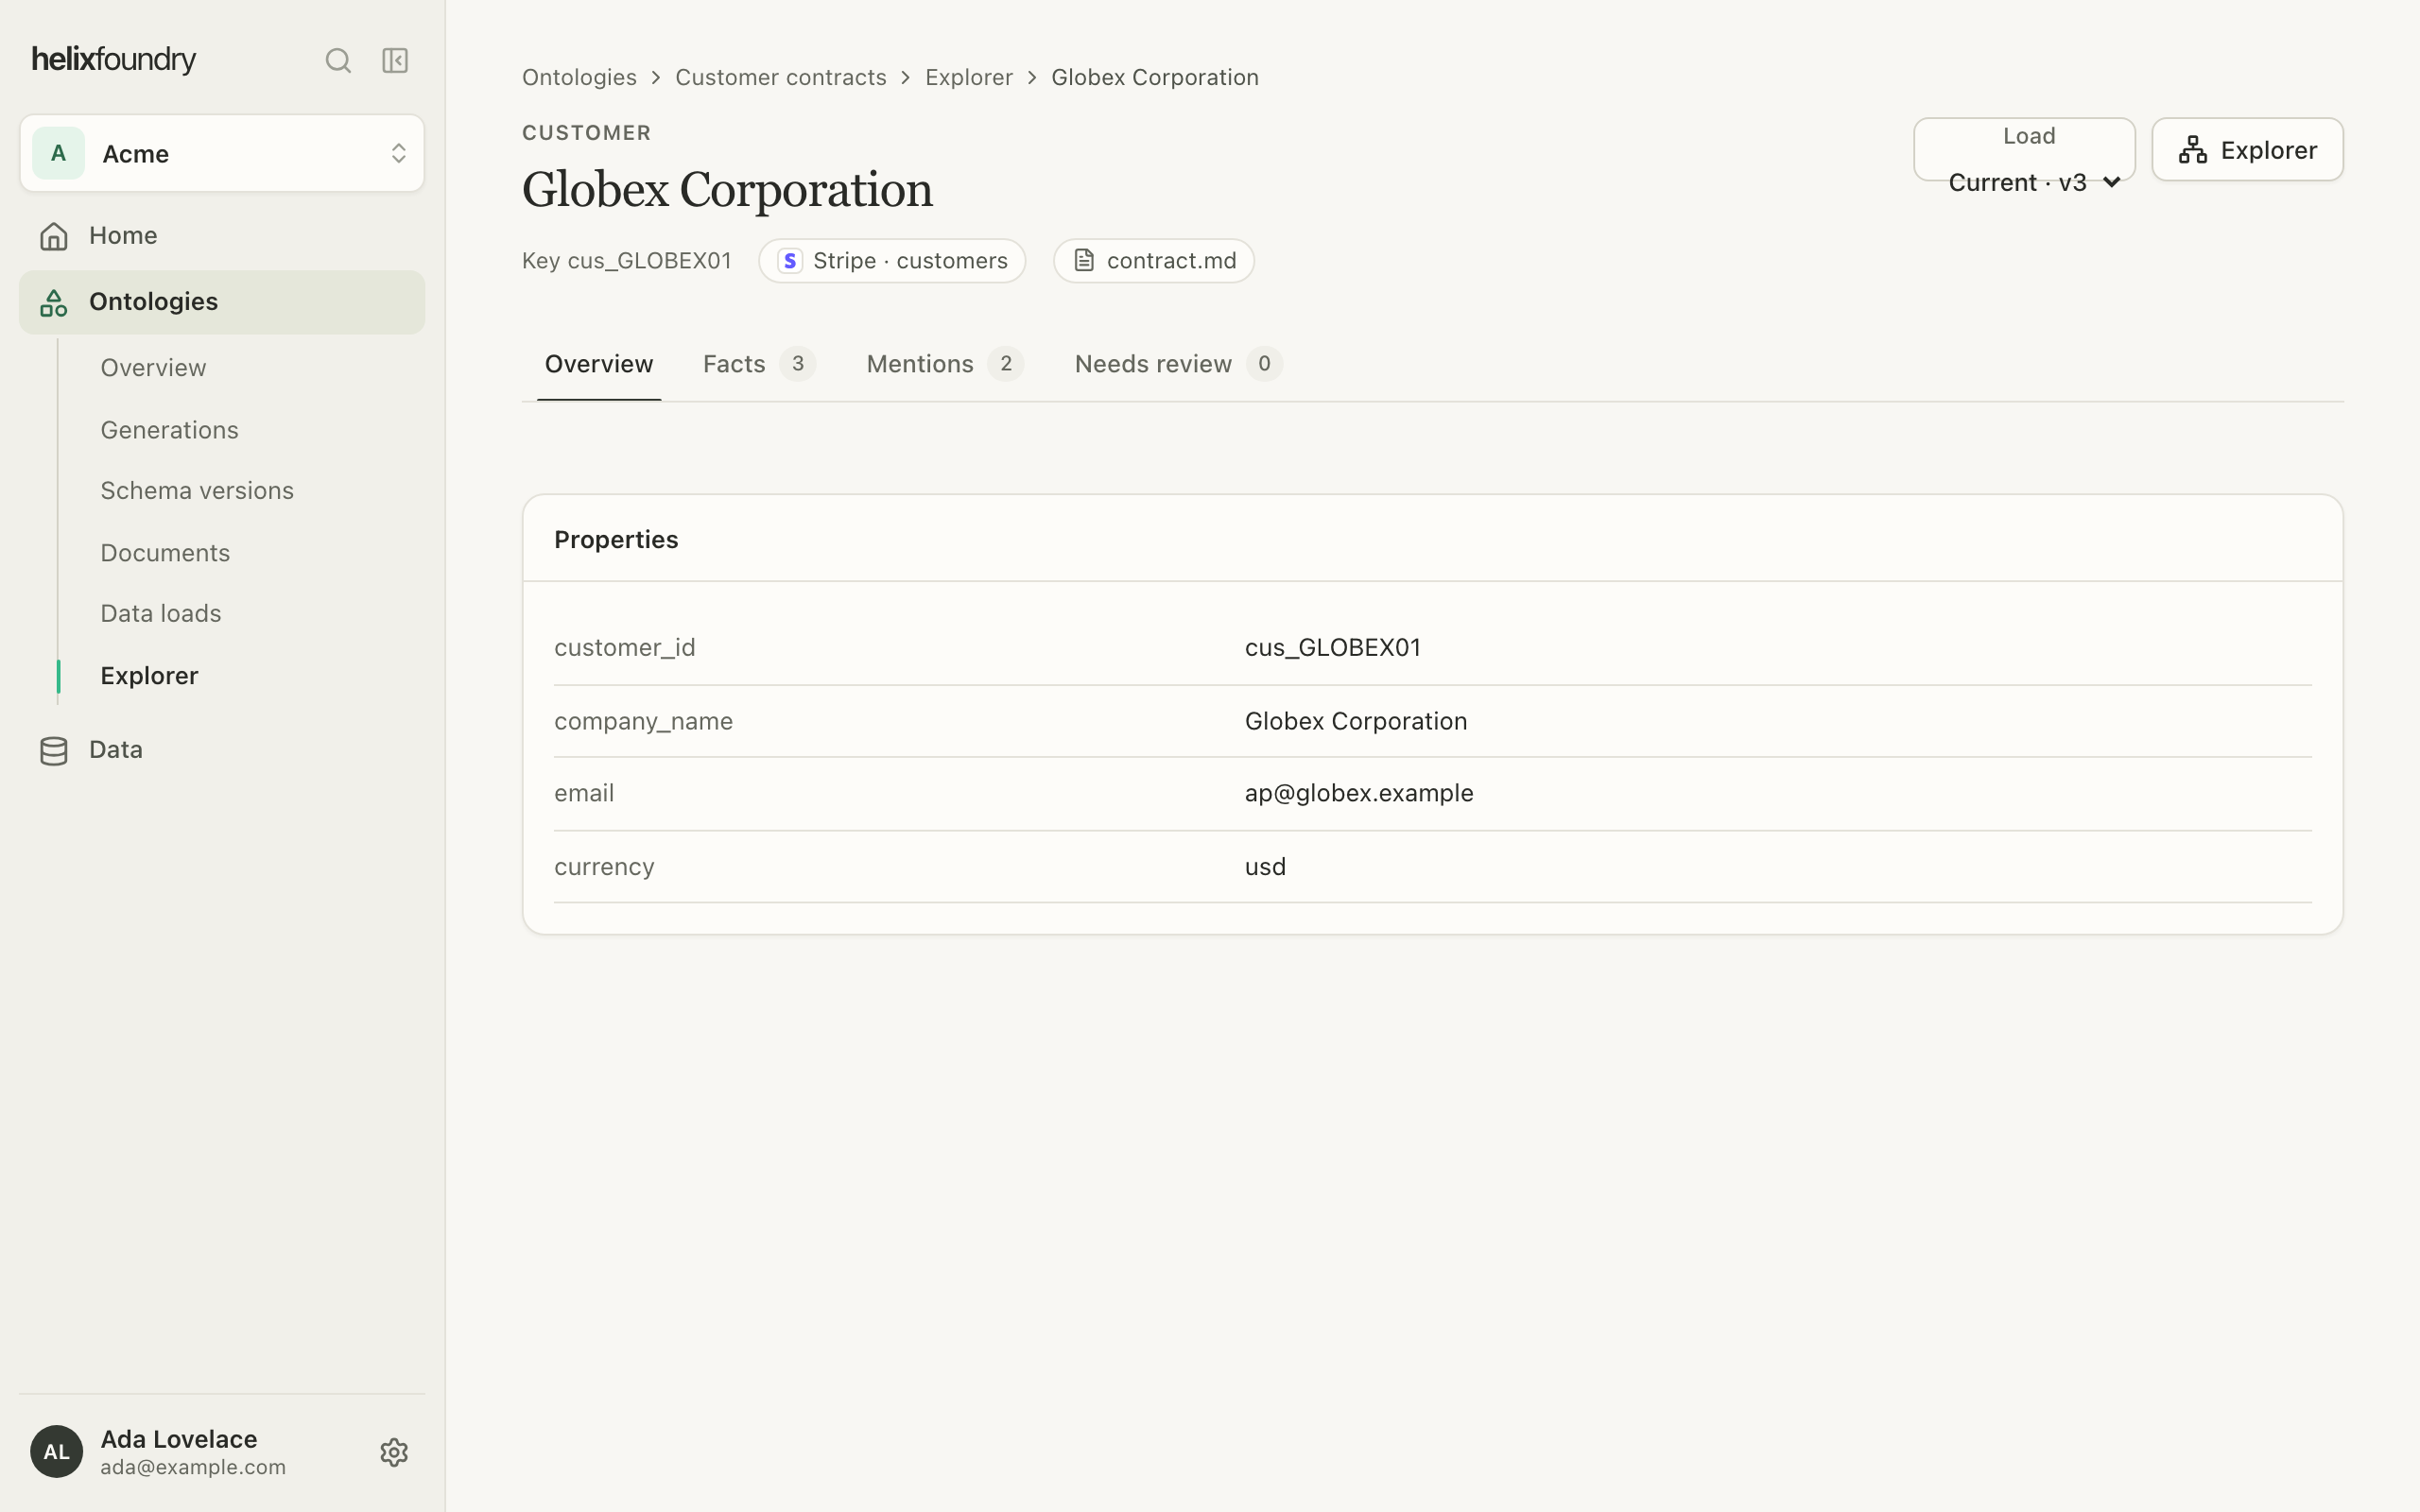
Task: Click the currency property label
Action: tap(604, 867)
